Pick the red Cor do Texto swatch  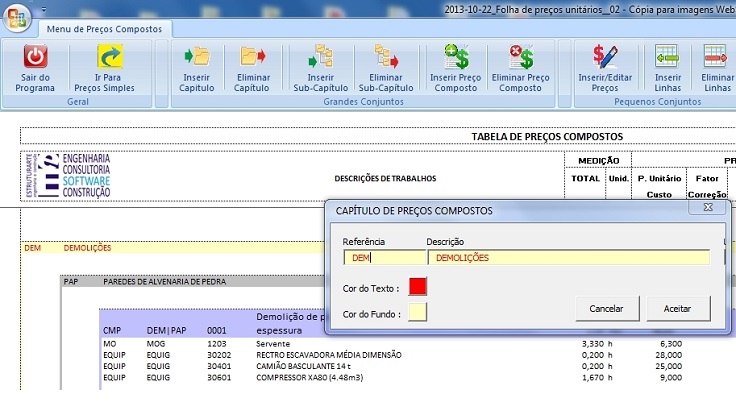click(x=417, y=287)
